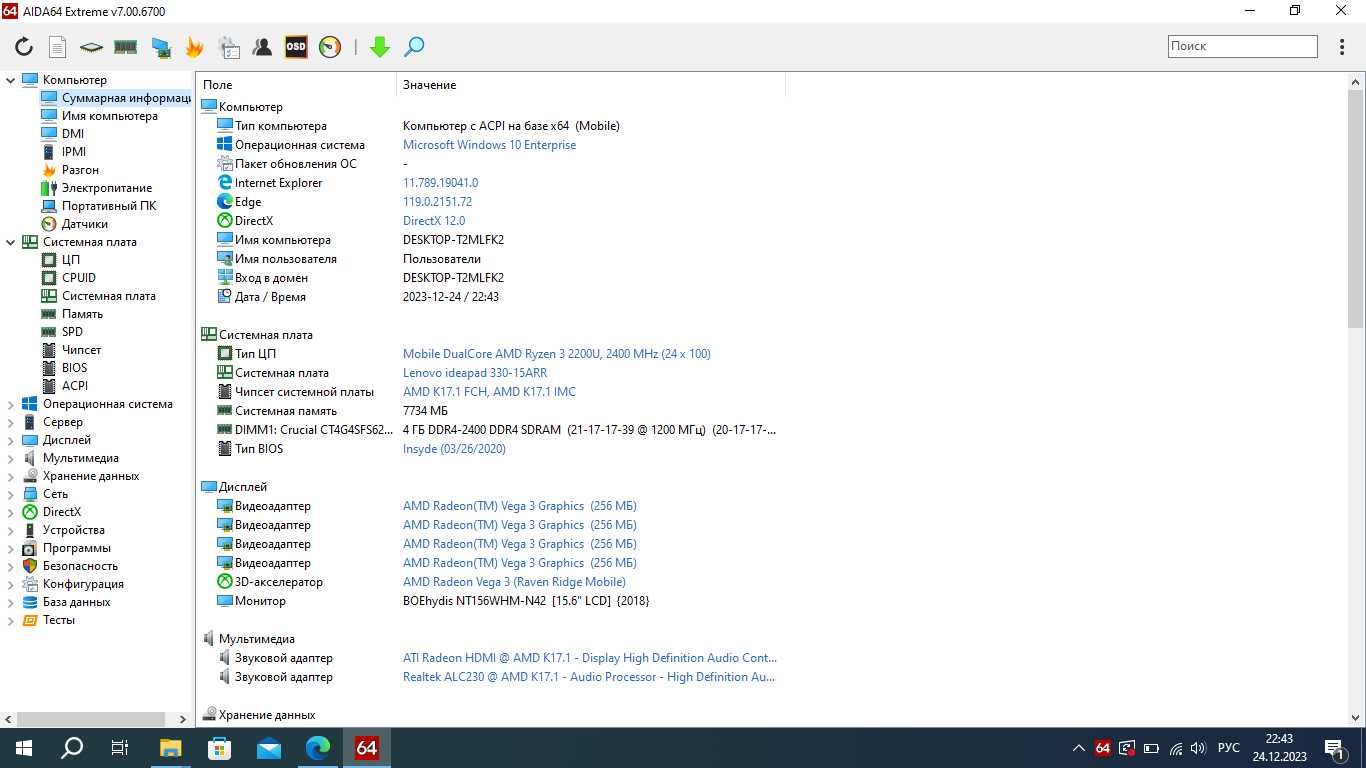The image size is (1366, 768).
Task: Open the Report document icon in toolbar
Action: click(58, 46)
